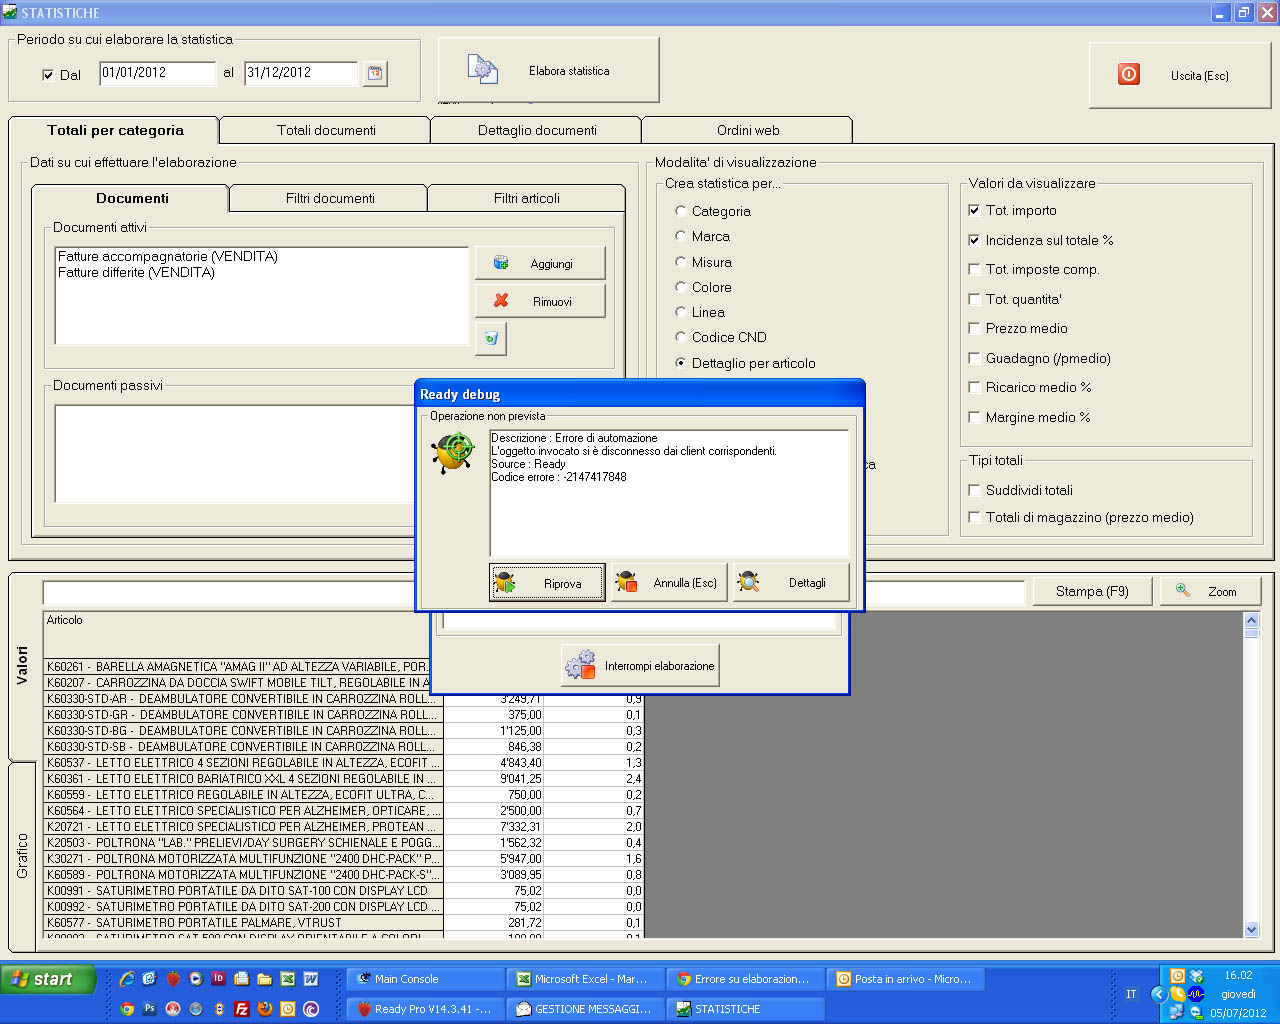Image resolution: width=1280 pixels, height=1024 pixels.
Task: Check Guadagno (/pmedio)
Action: click(974, 358)
